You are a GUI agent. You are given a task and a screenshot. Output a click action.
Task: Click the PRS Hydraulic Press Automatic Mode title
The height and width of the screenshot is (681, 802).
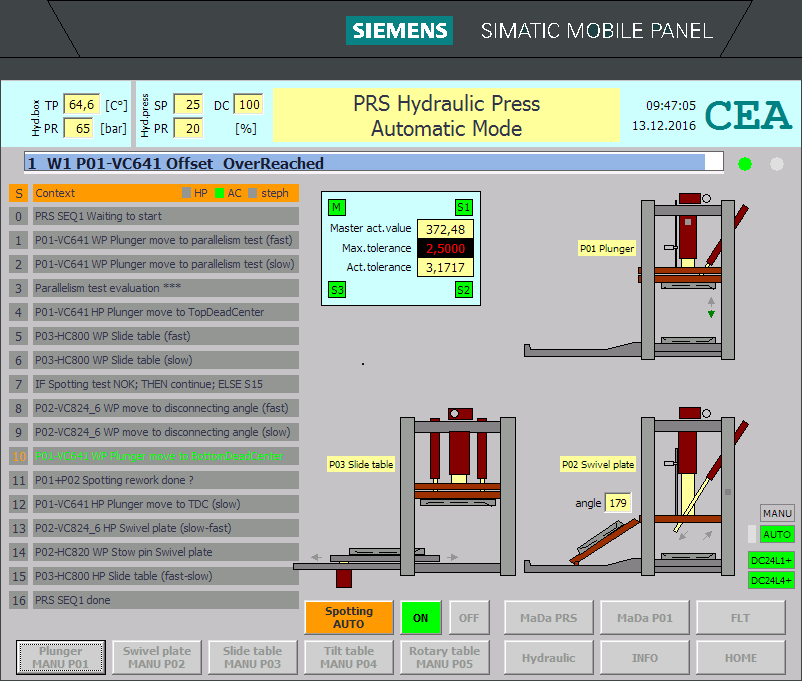pos(447,116)
